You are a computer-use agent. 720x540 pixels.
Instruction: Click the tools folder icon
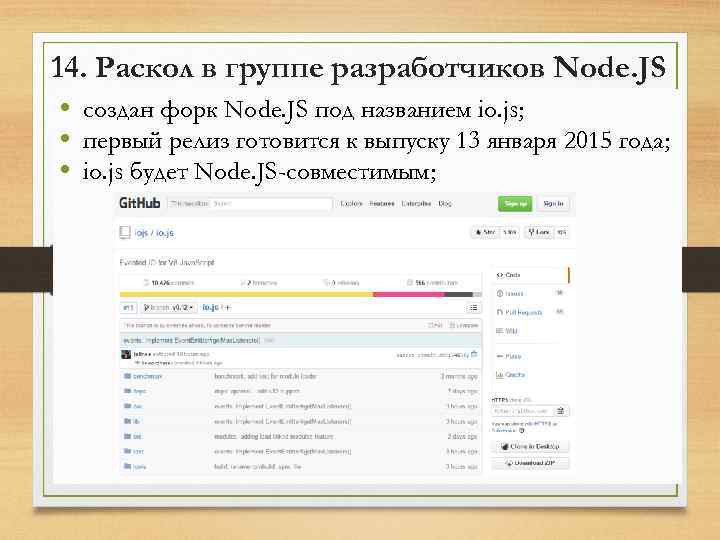click(x=127, y=467)
